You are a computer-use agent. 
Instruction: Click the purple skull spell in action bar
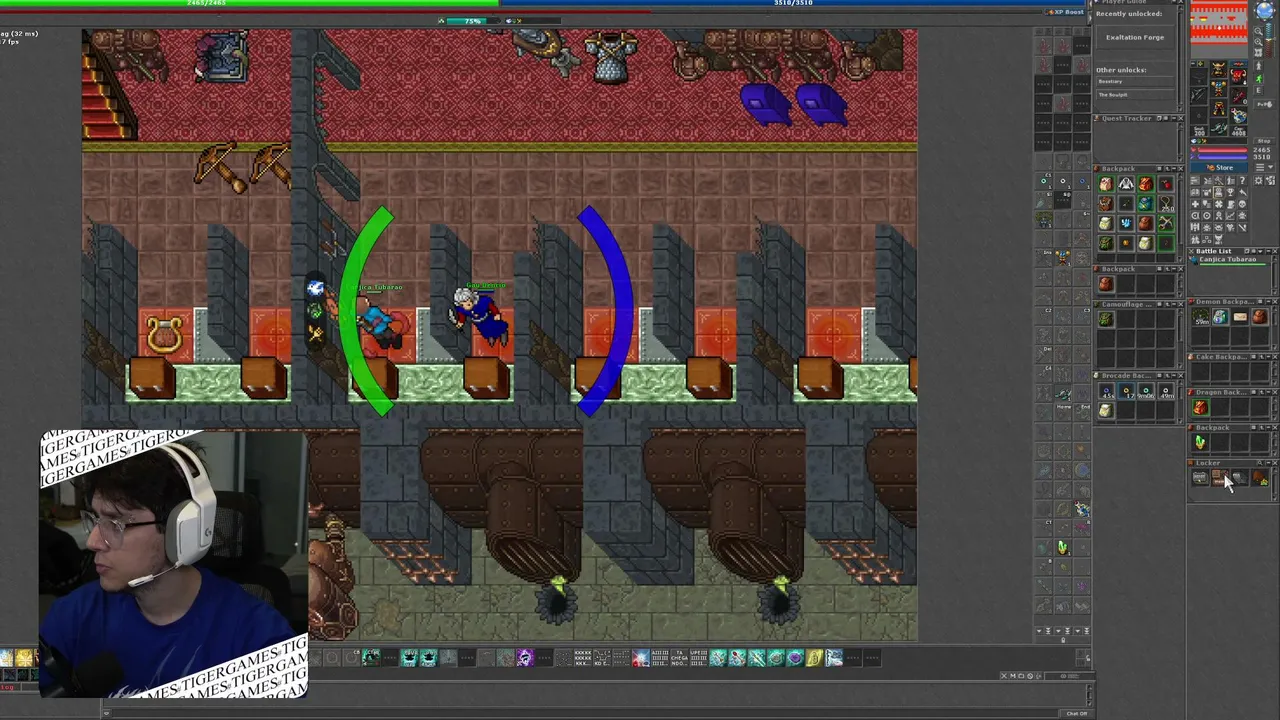[x=525, y=657]
